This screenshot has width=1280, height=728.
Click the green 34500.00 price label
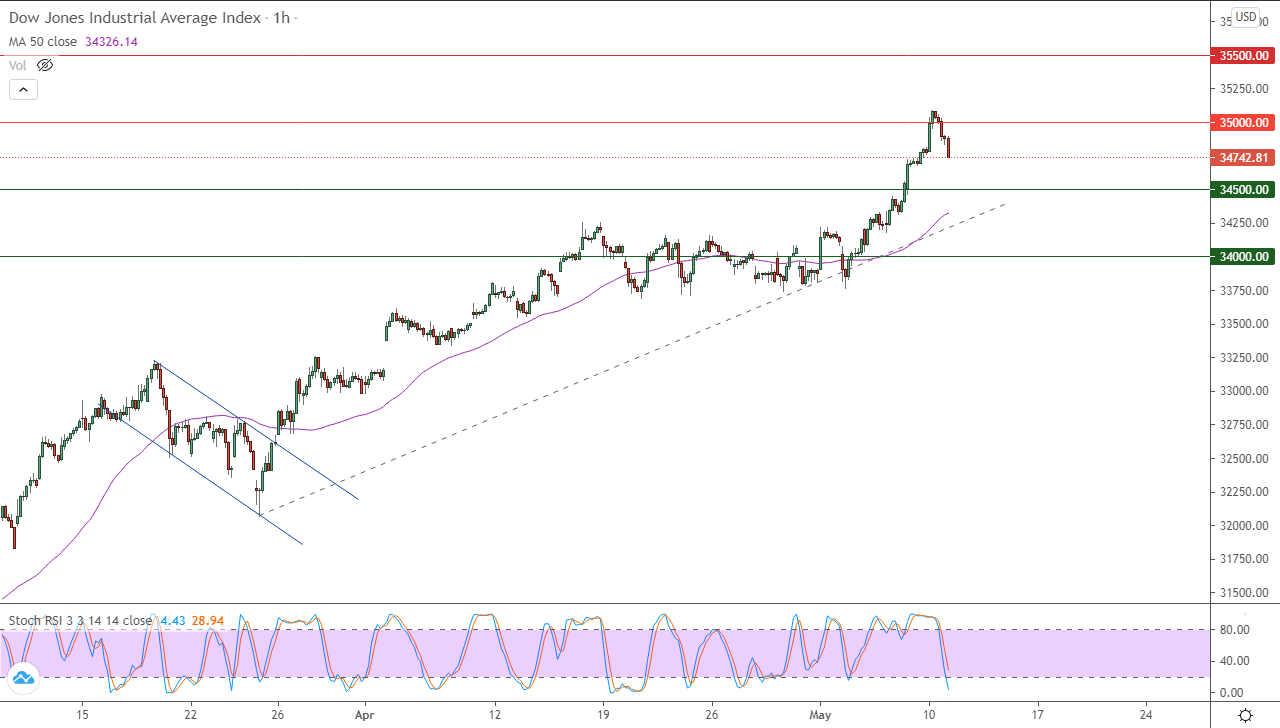point(1245,189)
